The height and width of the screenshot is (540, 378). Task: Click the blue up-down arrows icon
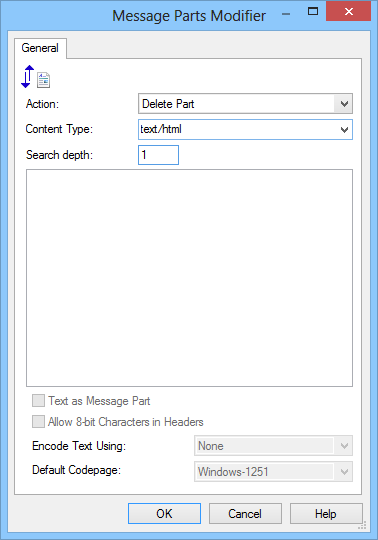click(28, 76)
